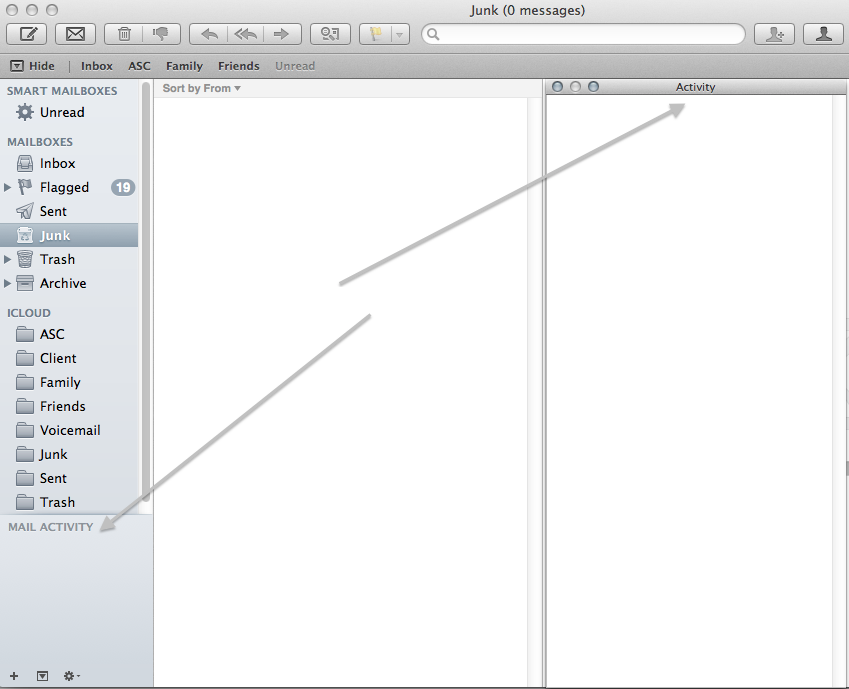Screen dimensions: 849x689
Task: Open iCloud Trash folder
Action: [69, 502]
